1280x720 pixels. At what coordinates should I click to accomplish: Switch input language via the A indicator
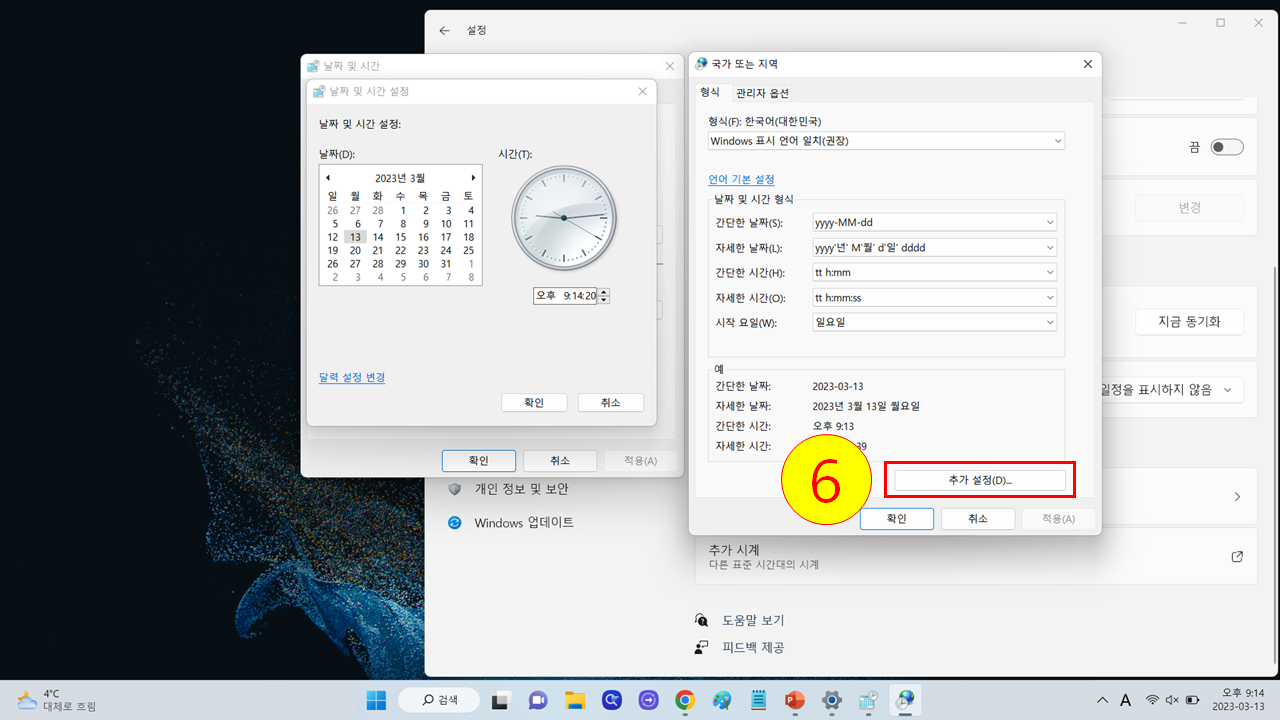point(1125,700)
